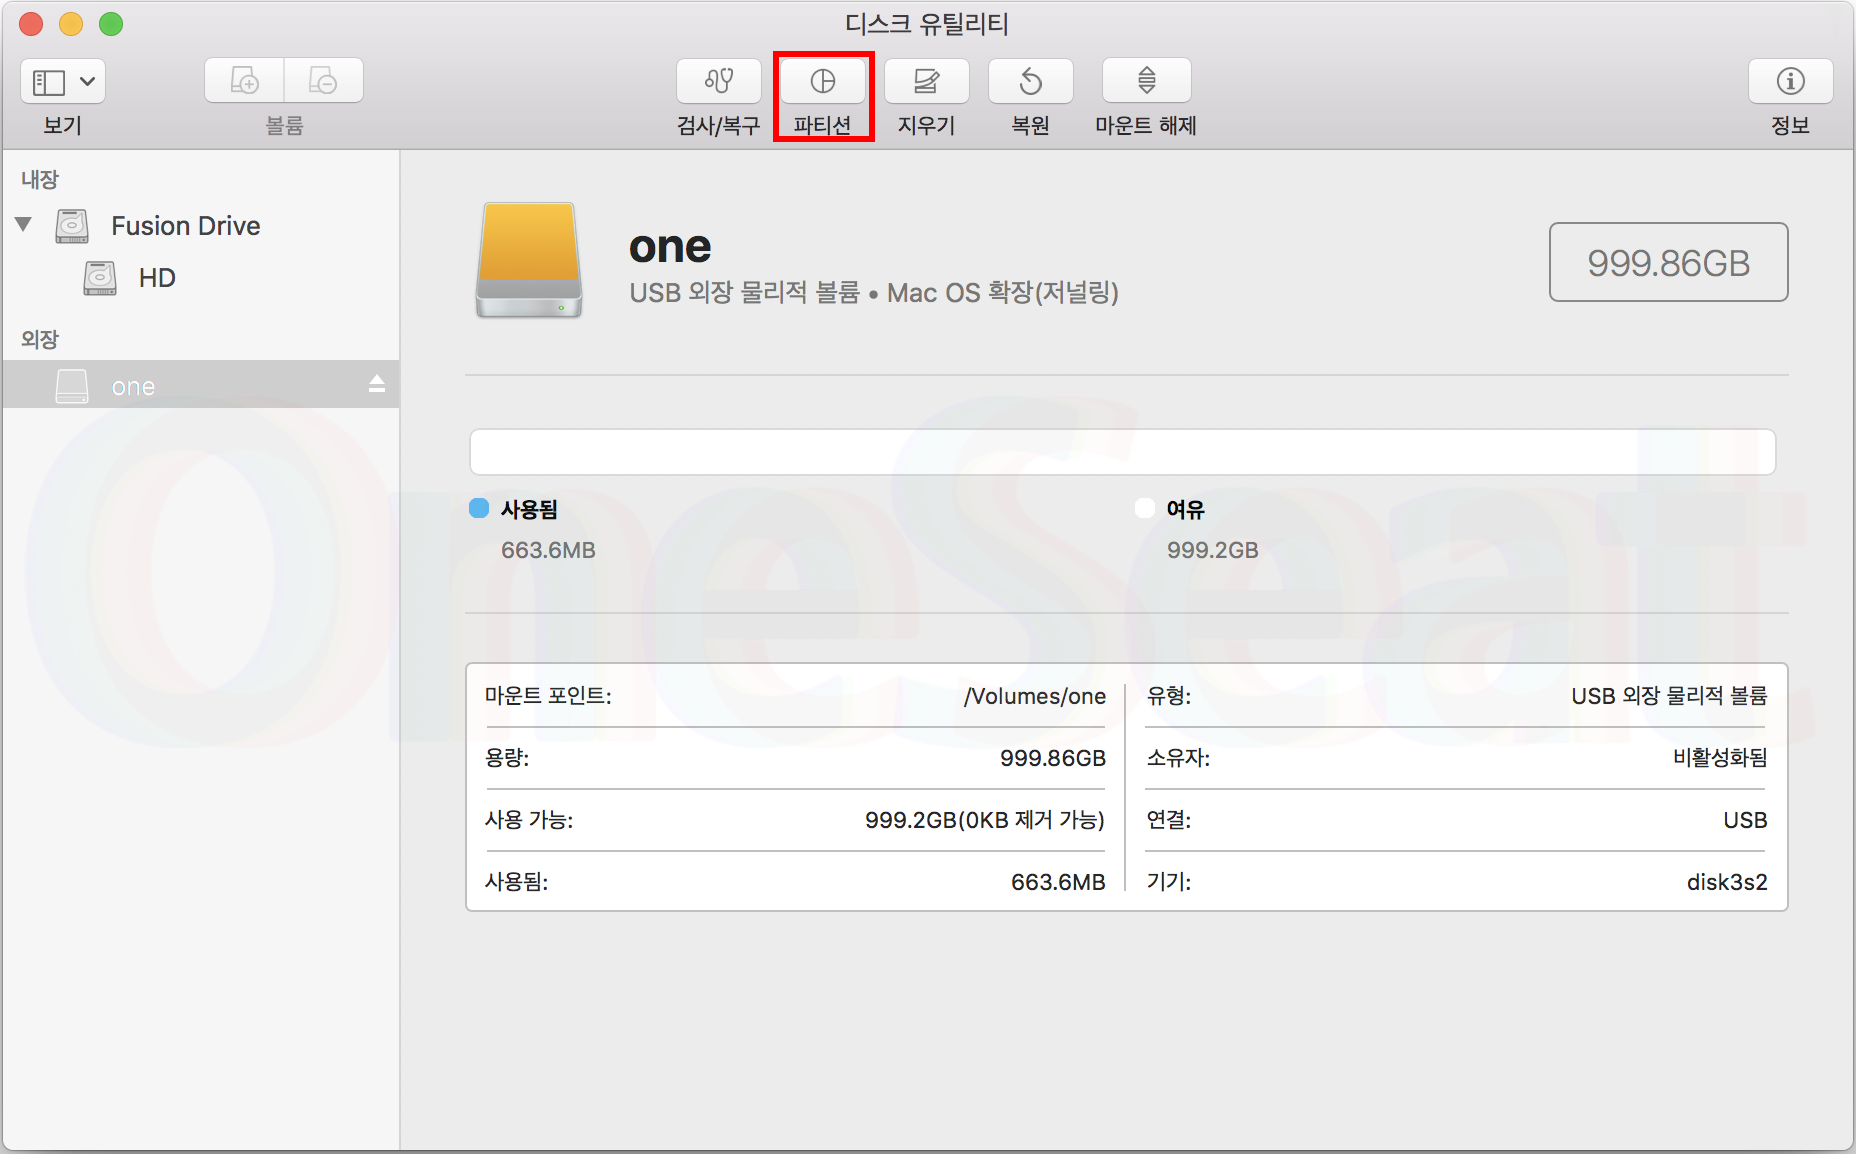Viewport: 1856px width, 1154px height.
Task: Click the Fusion Drive disk icon
Action: (x=72, y=226)
